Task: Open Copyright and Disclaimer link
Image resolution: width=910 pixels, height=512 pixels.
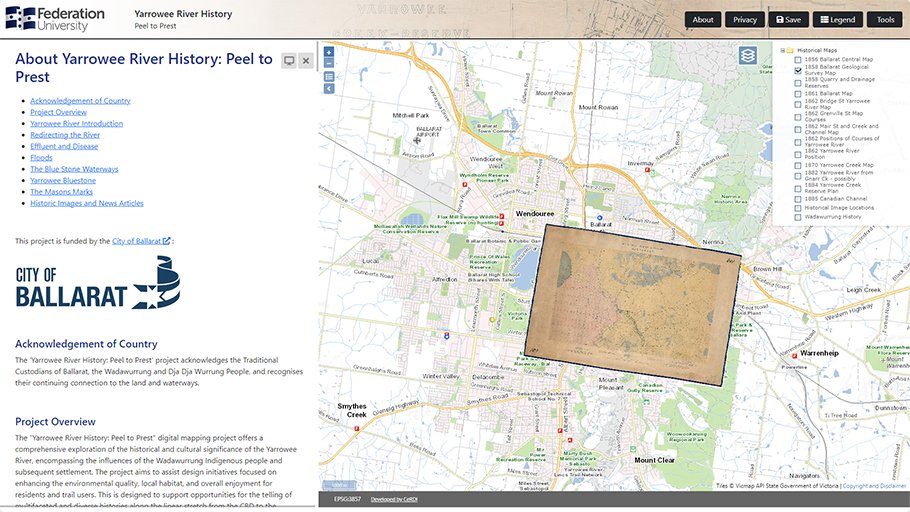Action: pos(874,486)
